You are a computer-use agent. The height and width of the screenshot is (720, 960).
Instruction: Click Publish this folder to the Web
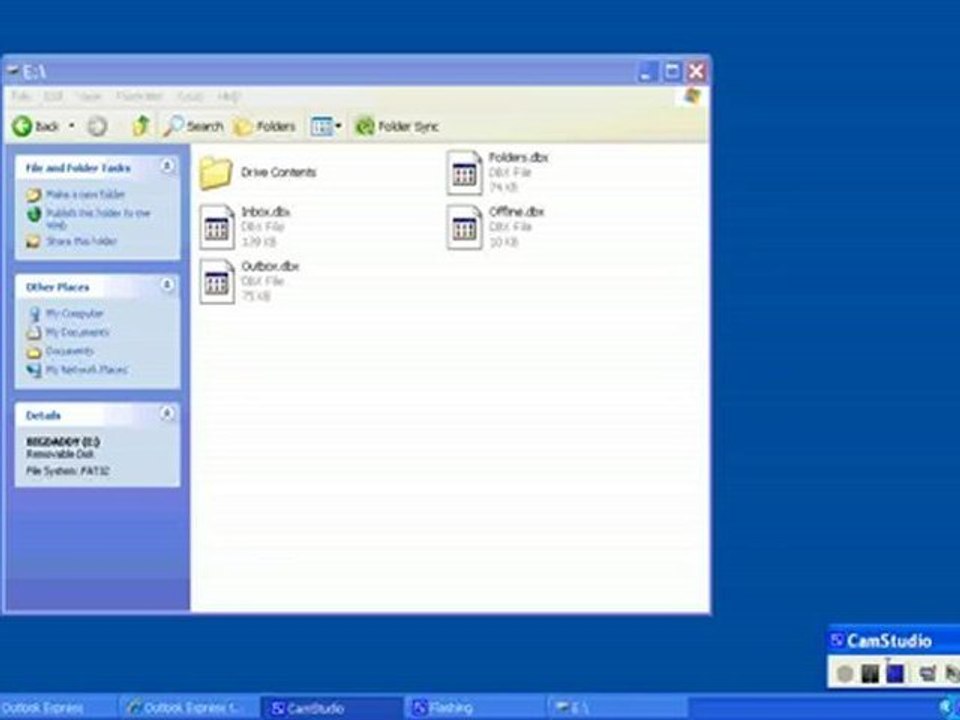point(98,218)
